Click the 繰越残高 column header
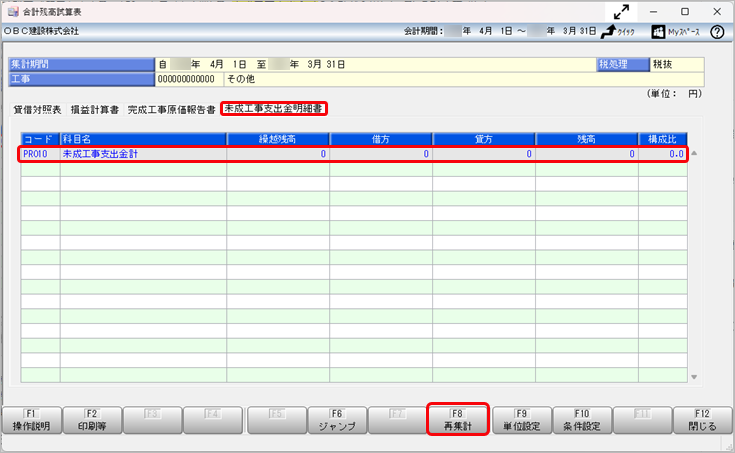The width and height of the screenshot is (735, 453). [278, 139]
